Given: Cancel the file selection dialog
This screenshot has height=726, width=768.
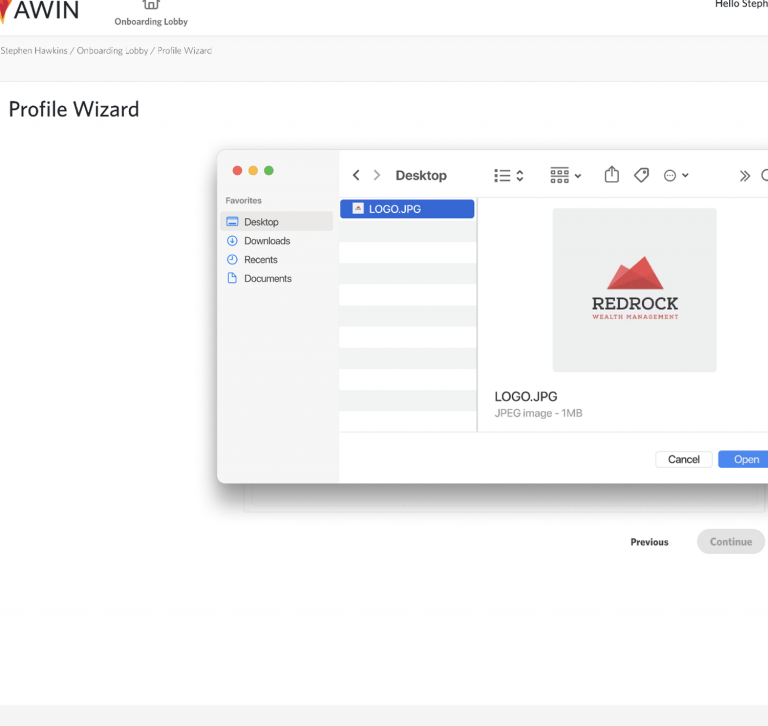Looking at the screenshot, I should tap(684, 459).
